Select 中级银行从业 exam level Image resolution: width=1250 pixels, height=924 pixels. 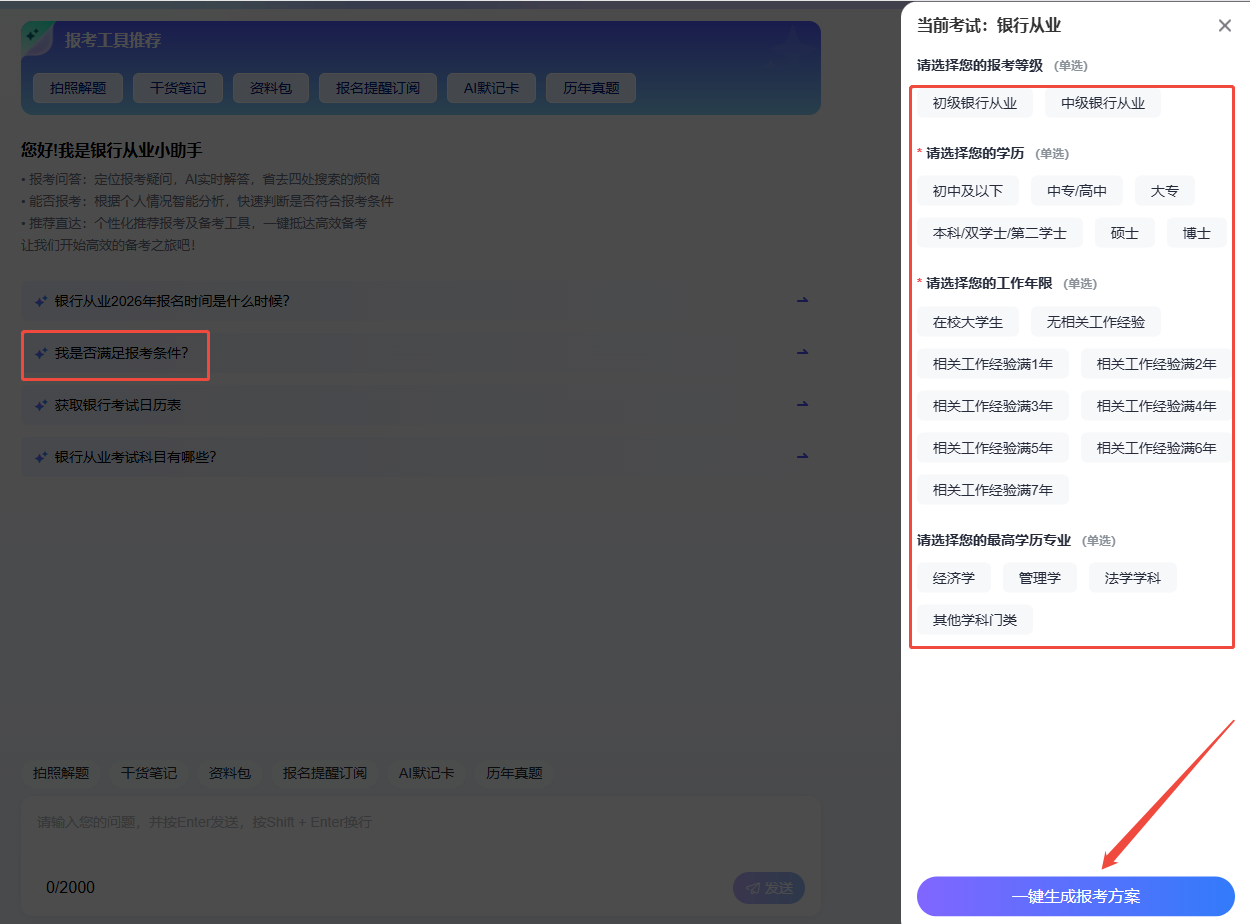coord(1102,103)
